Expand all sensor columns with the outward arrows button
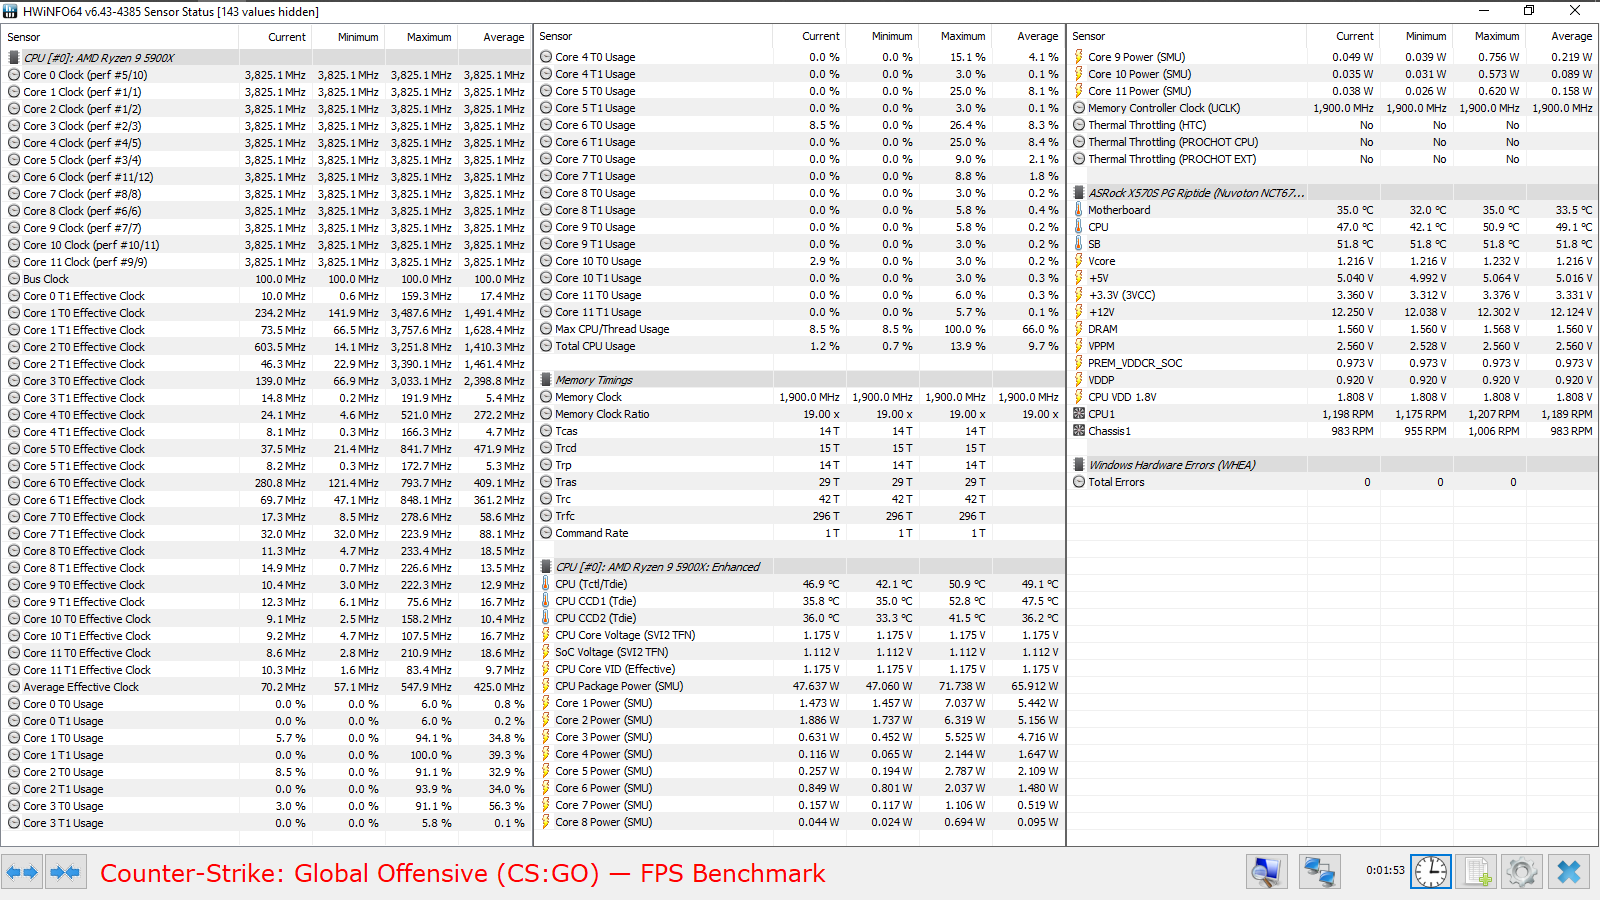This screenshot has height=900, width=1600. tap(22, 872)
